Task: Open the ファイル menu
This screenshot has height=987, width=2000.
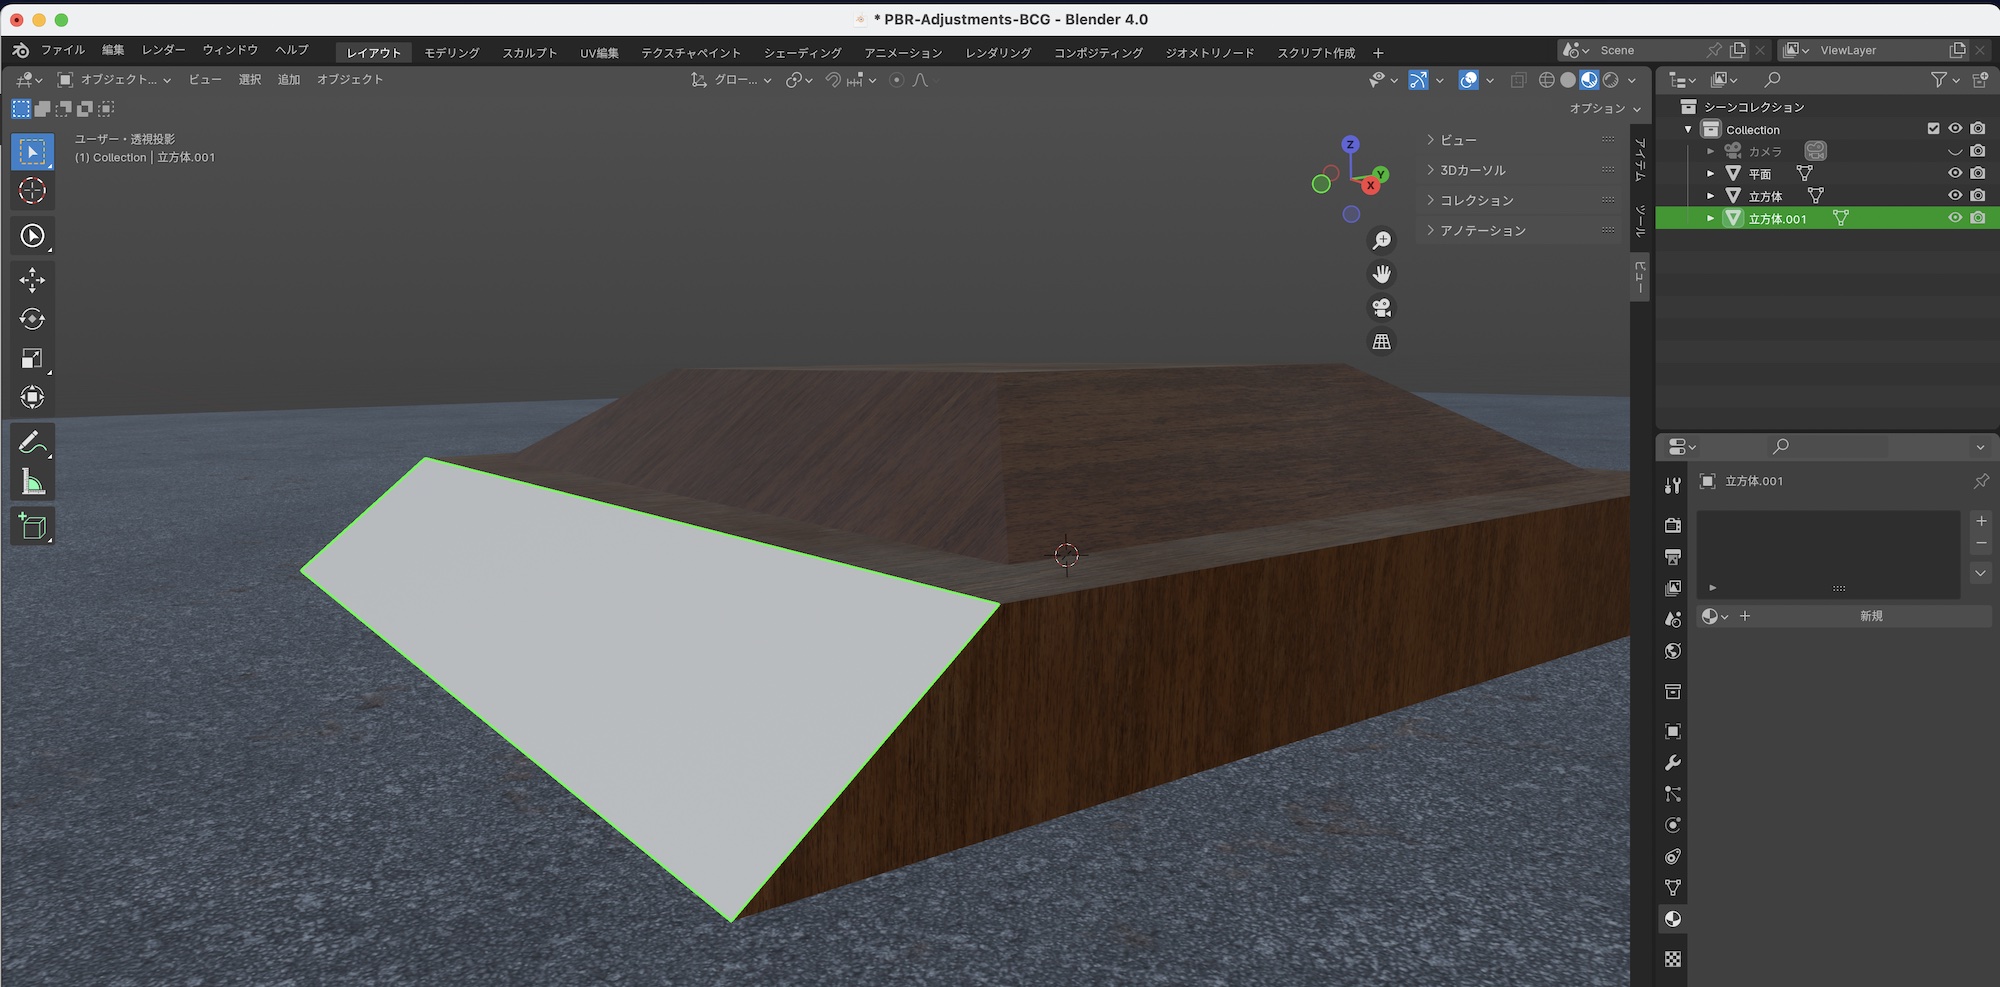Action: click(62, 50)
